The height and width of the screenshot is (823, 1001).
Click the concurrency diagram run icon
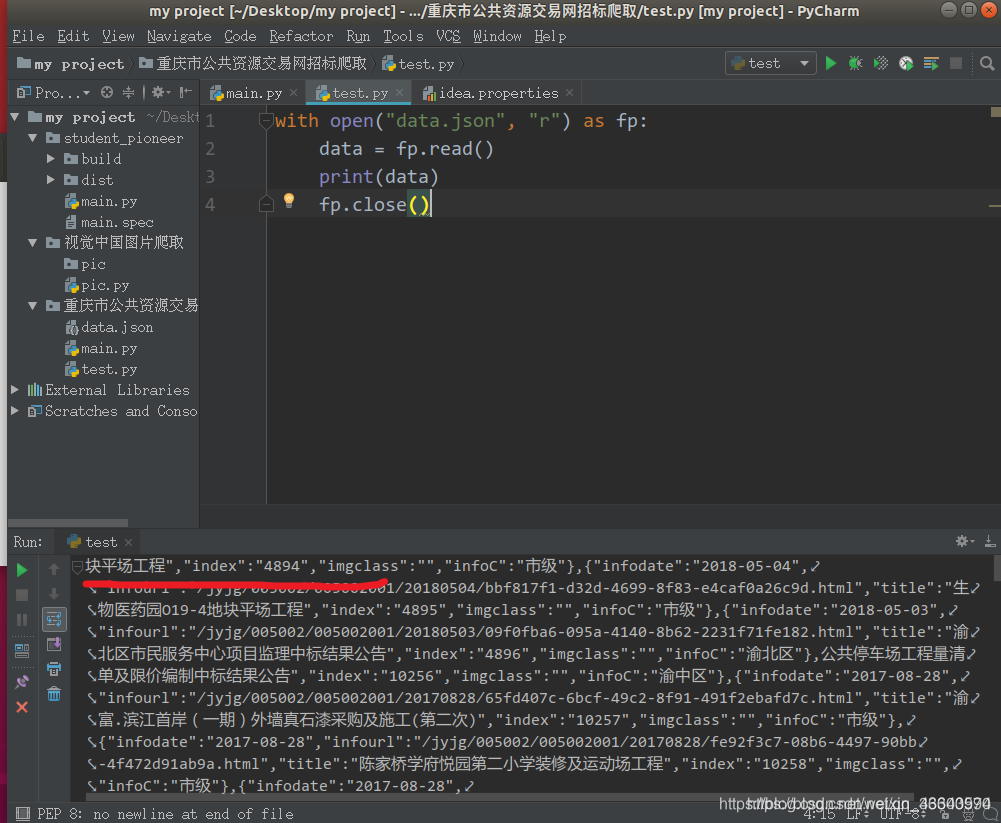click(x=931, y=63)
